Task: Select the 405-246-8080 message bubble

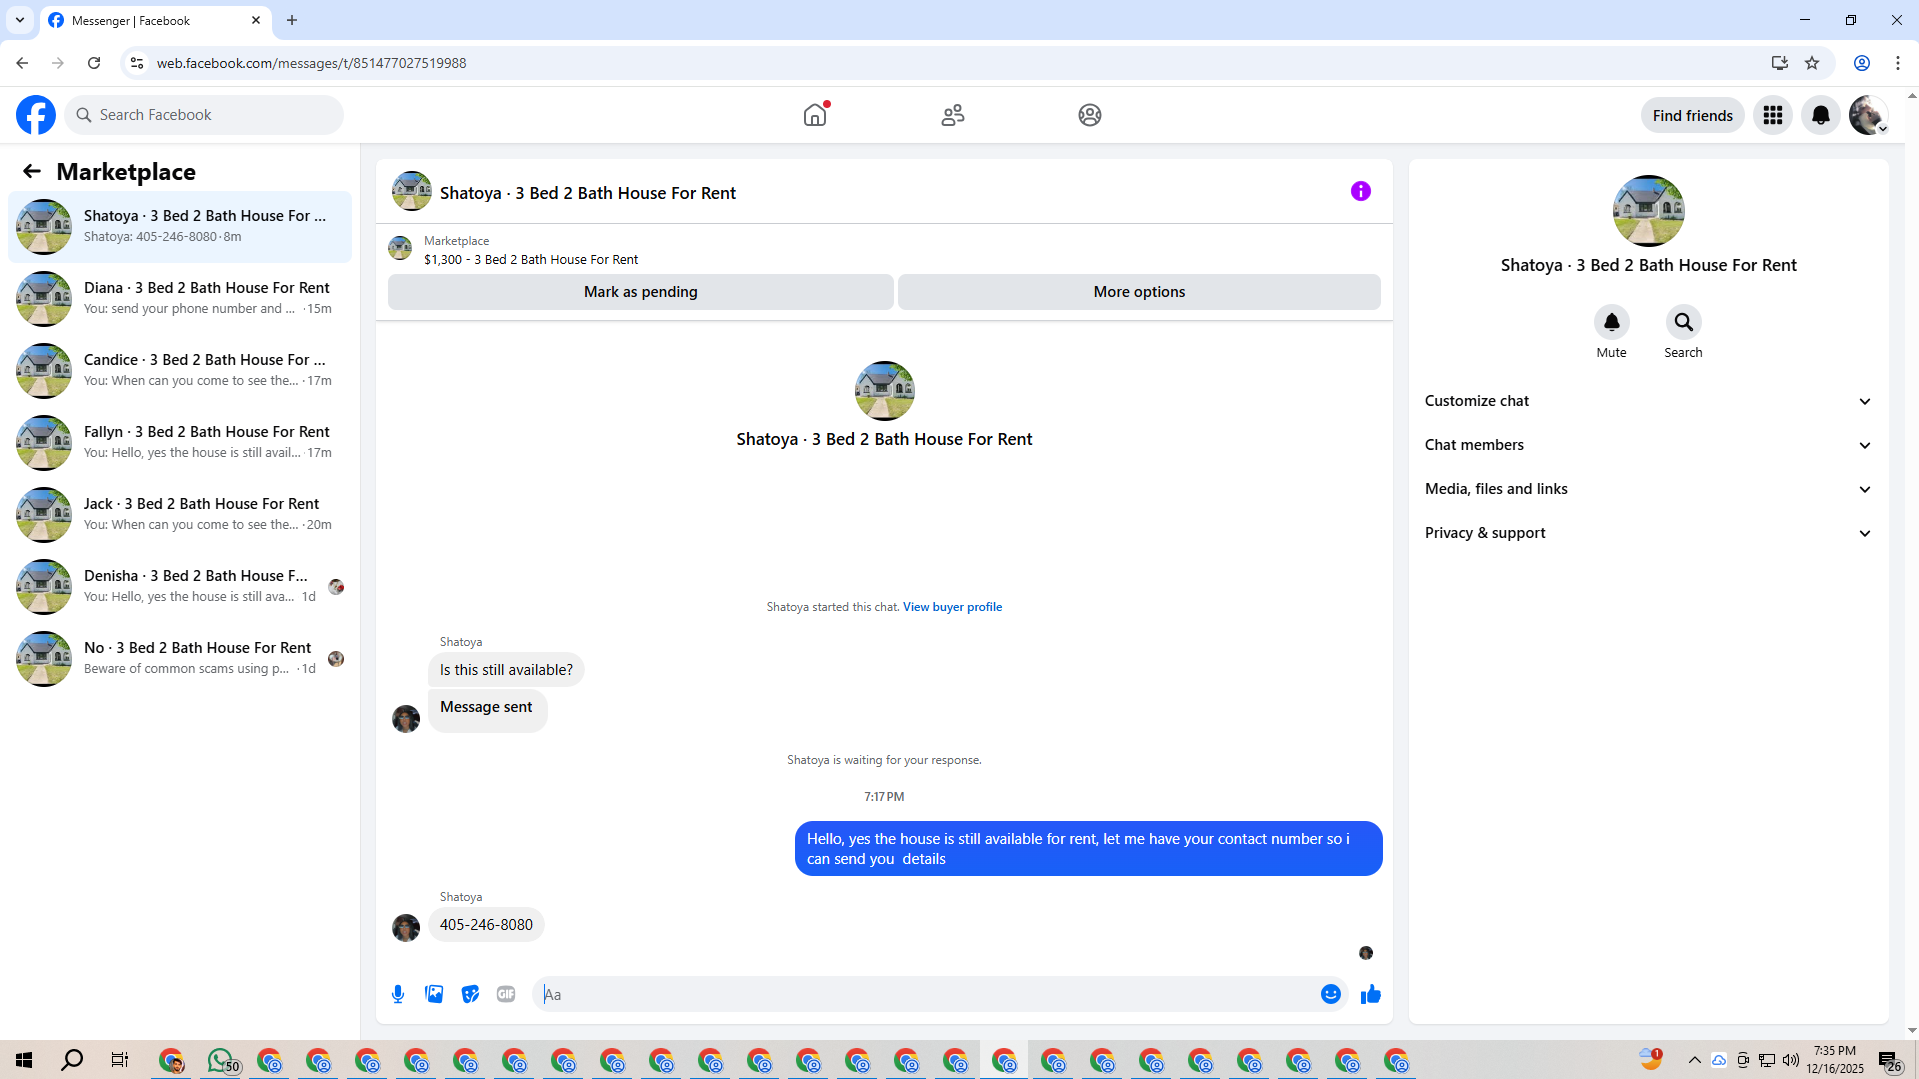Action: point(486,925)
